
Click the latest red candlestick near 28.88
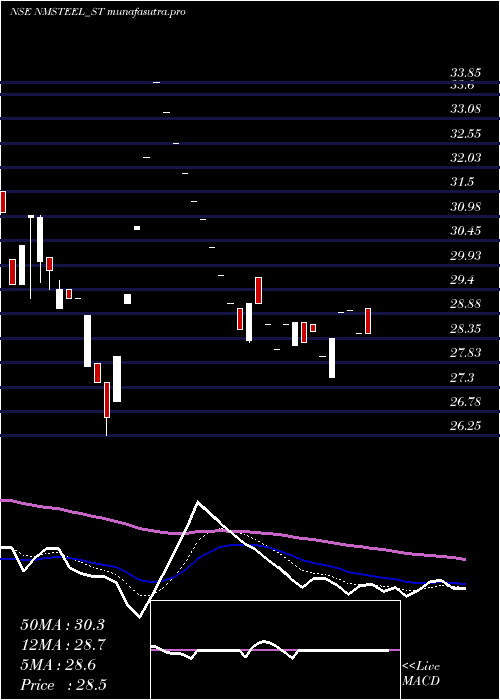pos(368,321)
